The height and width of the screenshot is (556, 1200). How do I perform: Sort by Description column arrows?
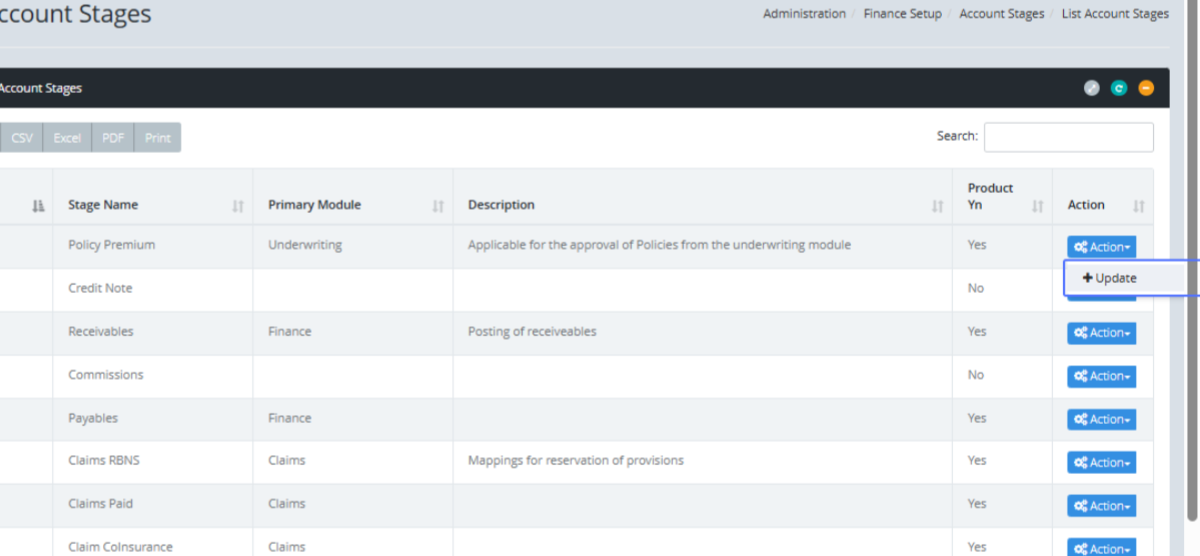point(937,206)
